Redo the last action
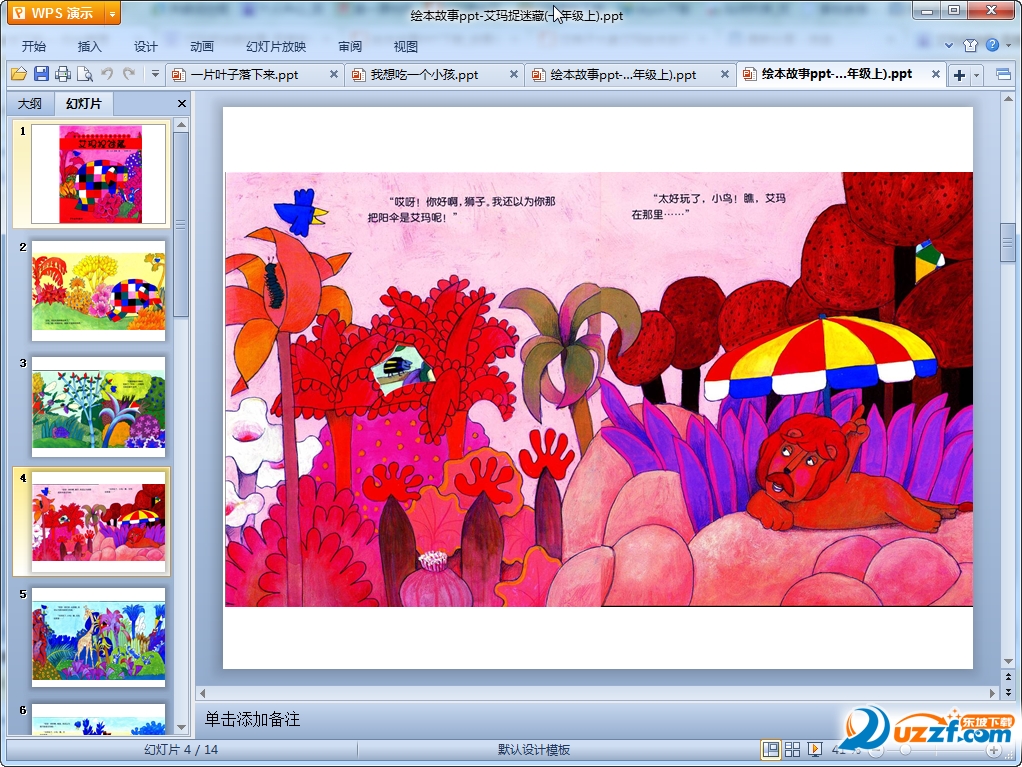The image size is (1022, 767). tap(129, 74)
